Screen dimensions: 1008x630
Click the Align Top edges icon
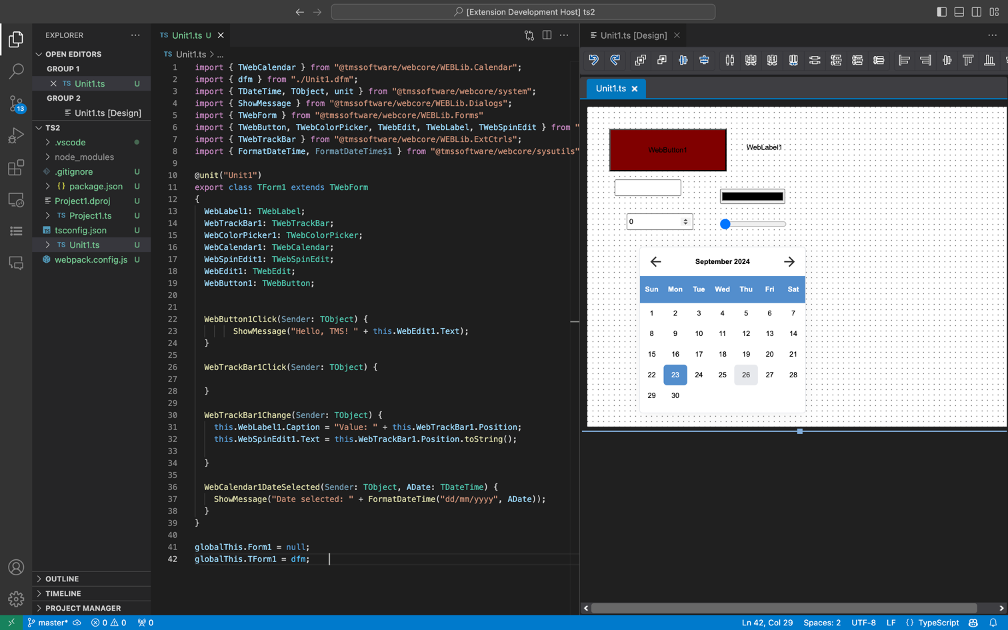pos(968,60)
